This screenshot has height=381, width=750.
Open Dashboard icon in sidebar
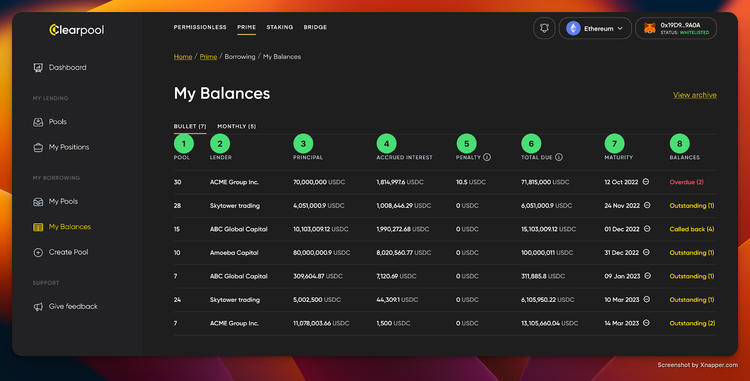(38, 67)
